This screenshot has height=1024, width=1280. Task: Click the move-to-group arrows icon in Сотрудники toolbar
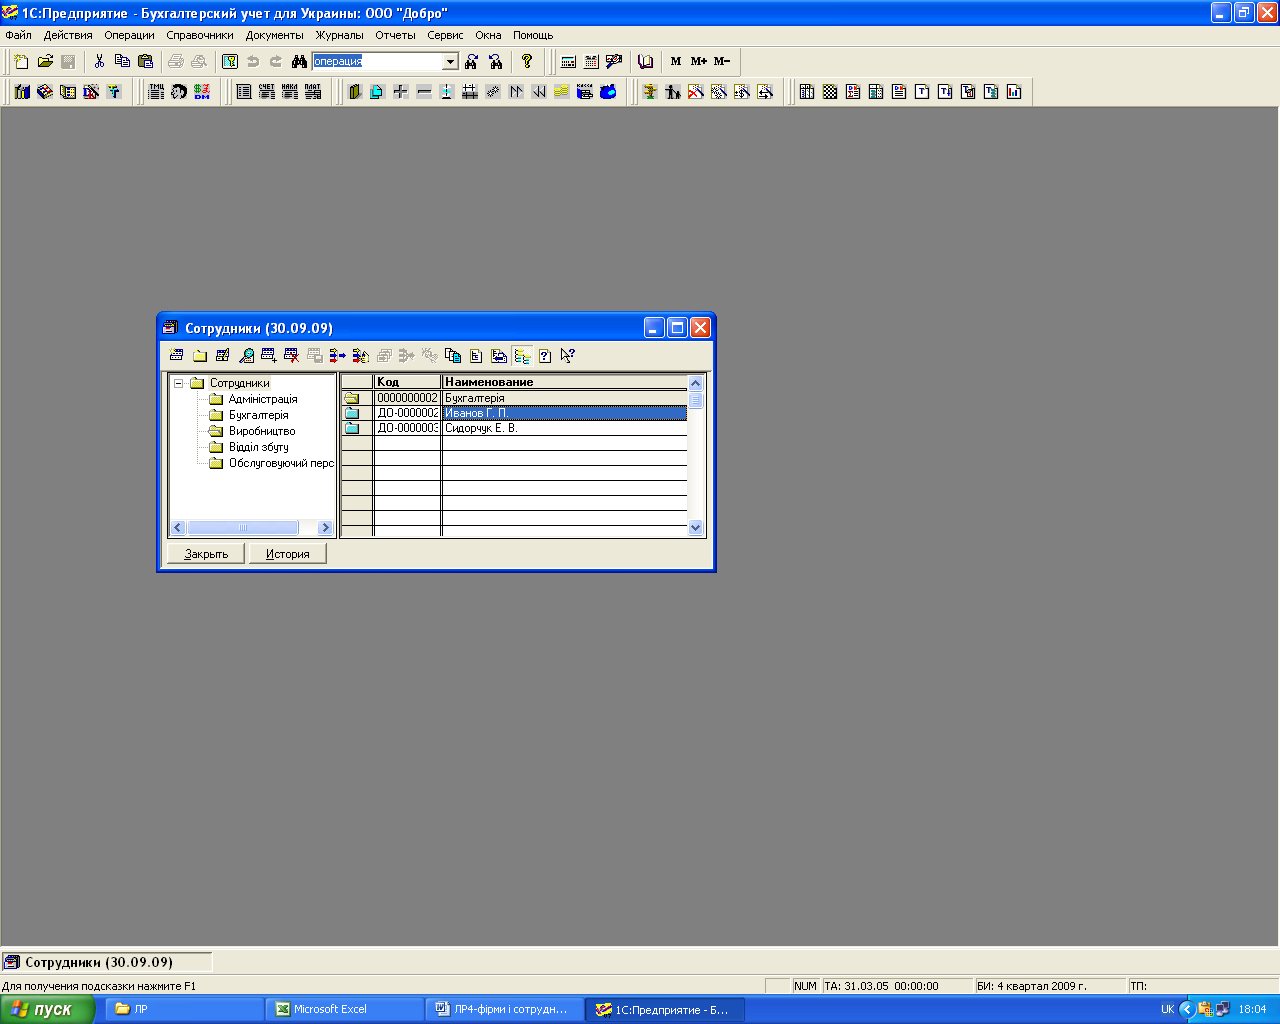point(338,355)
